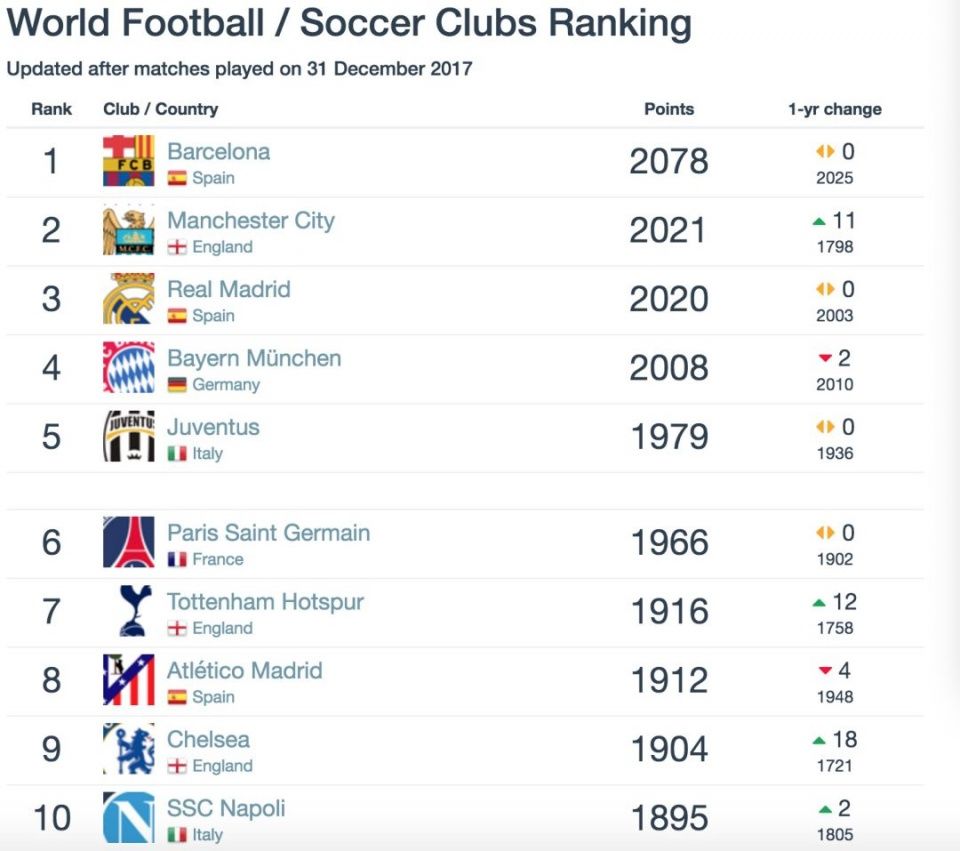Click the Juventus club crest icon

(x=128, y=436)
